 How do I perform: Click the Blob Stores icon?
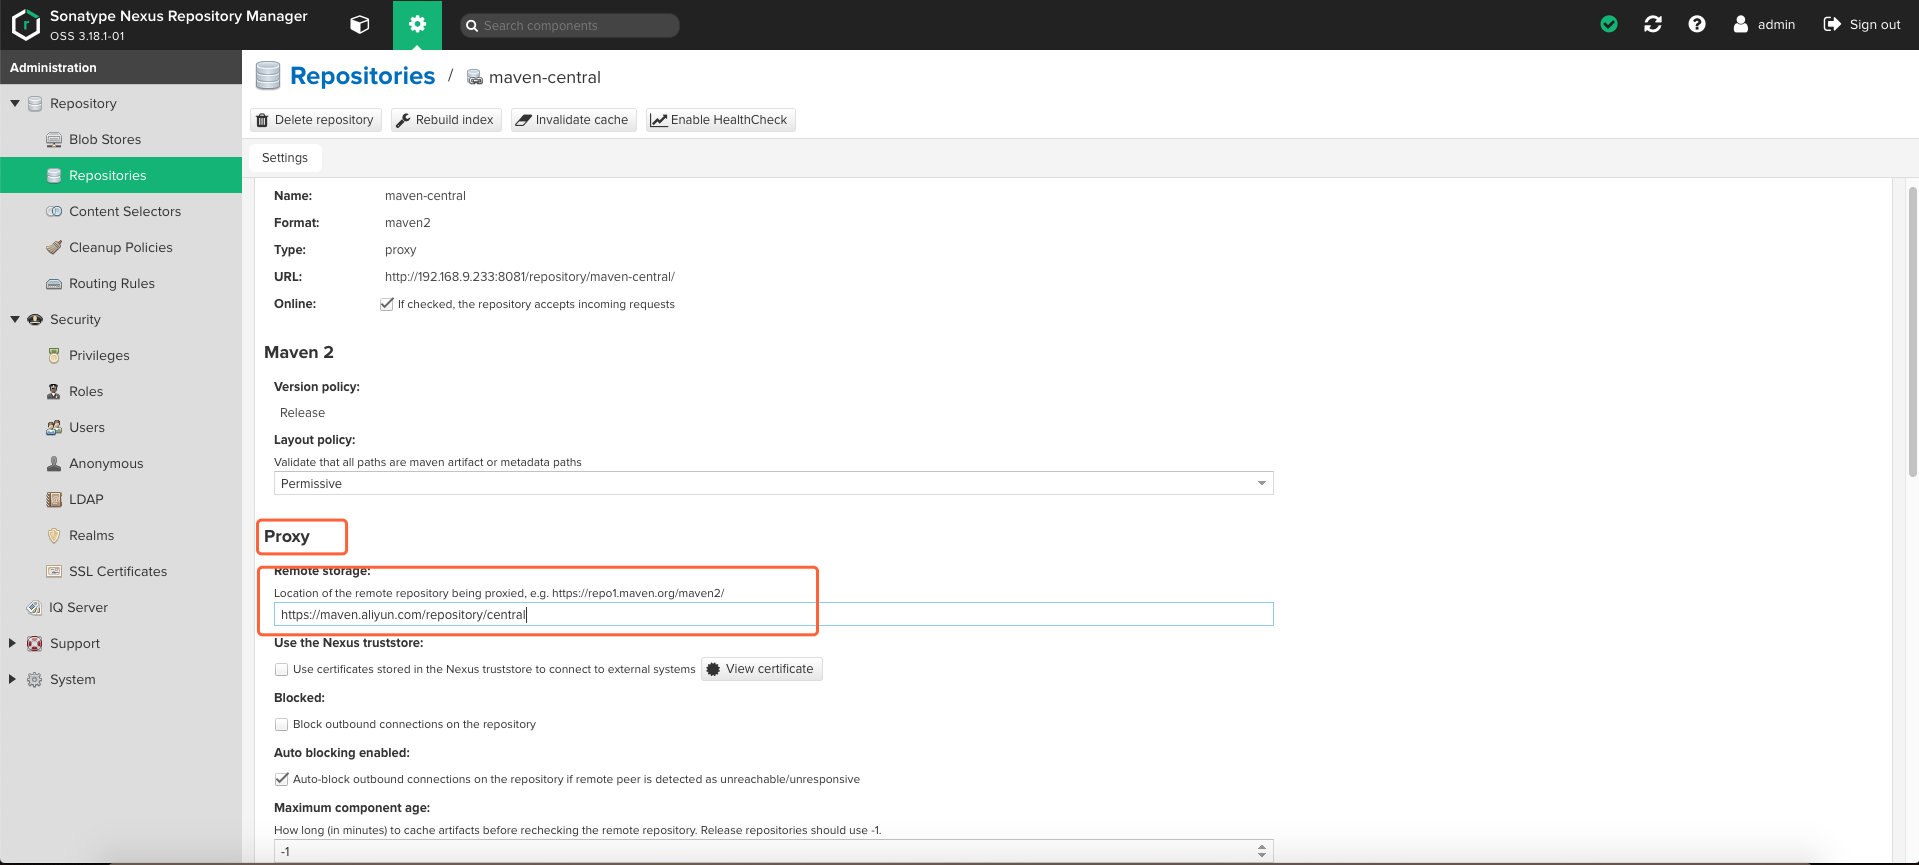(54, 140)
